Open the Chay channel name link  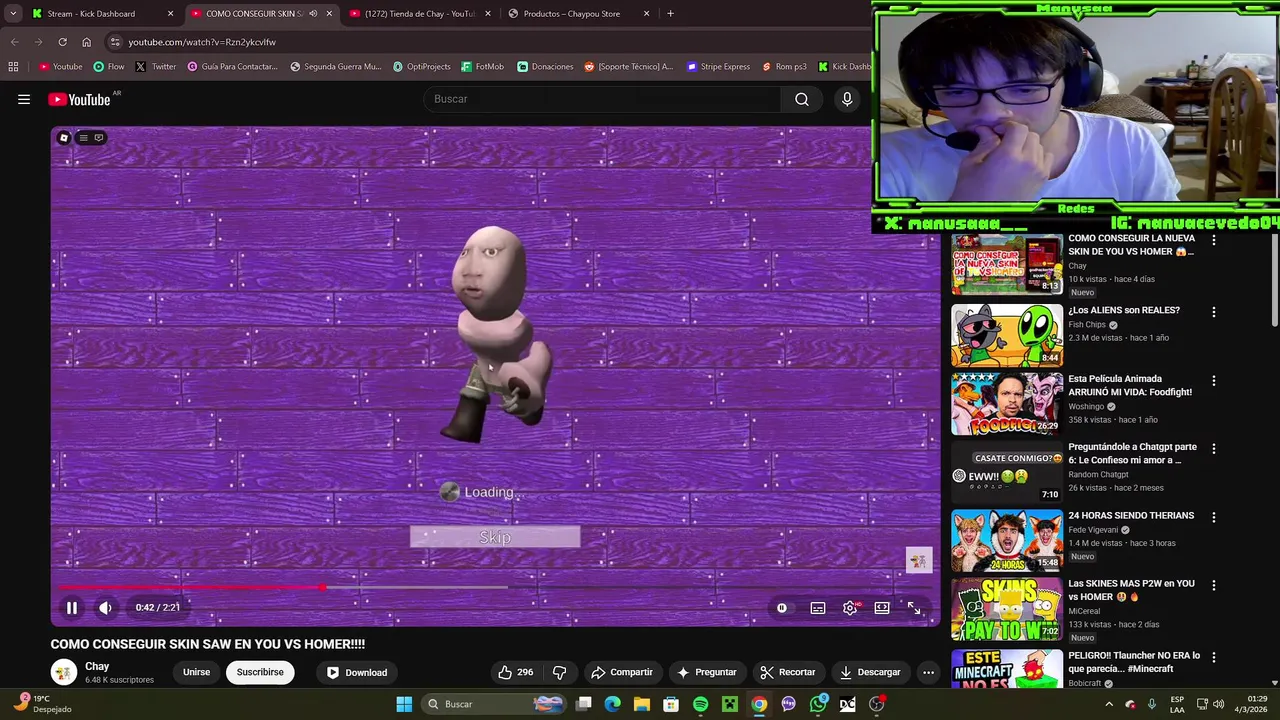(97, 666)
